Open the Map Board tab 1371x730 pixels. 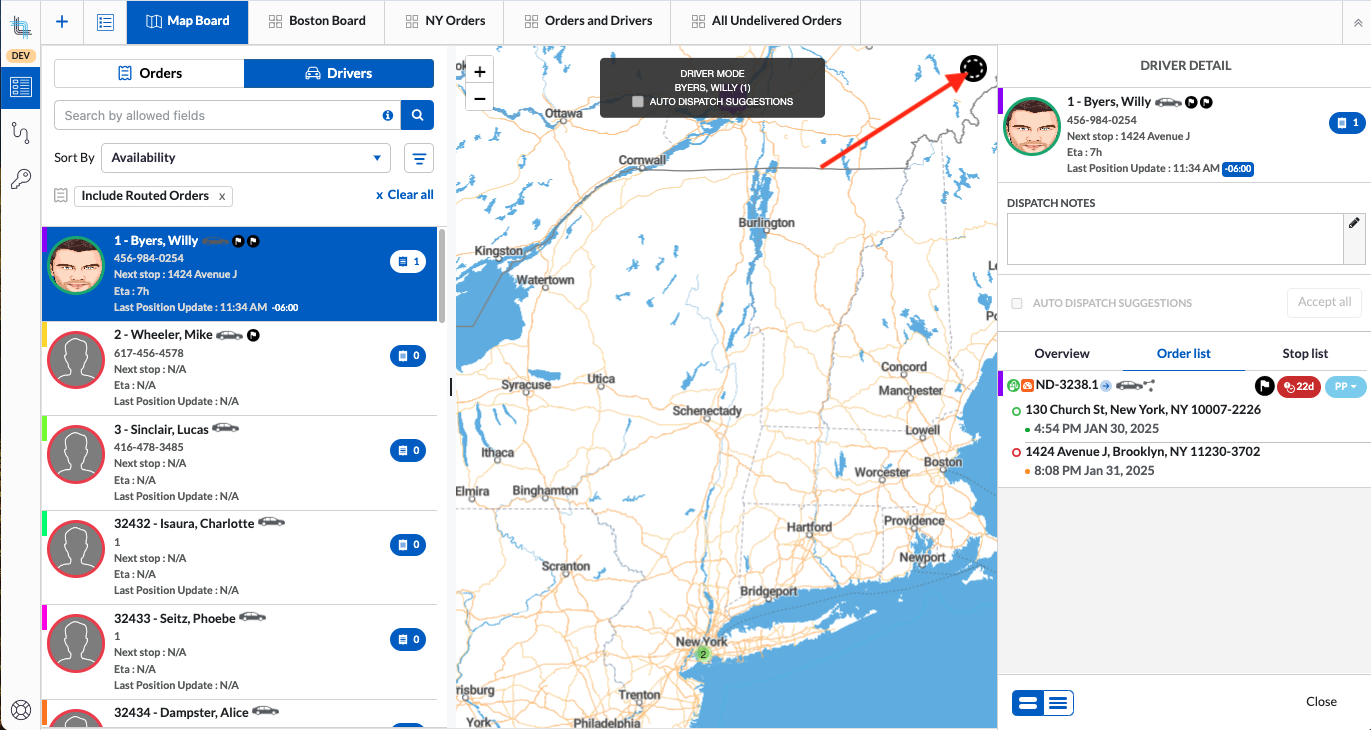coord(188,21)
